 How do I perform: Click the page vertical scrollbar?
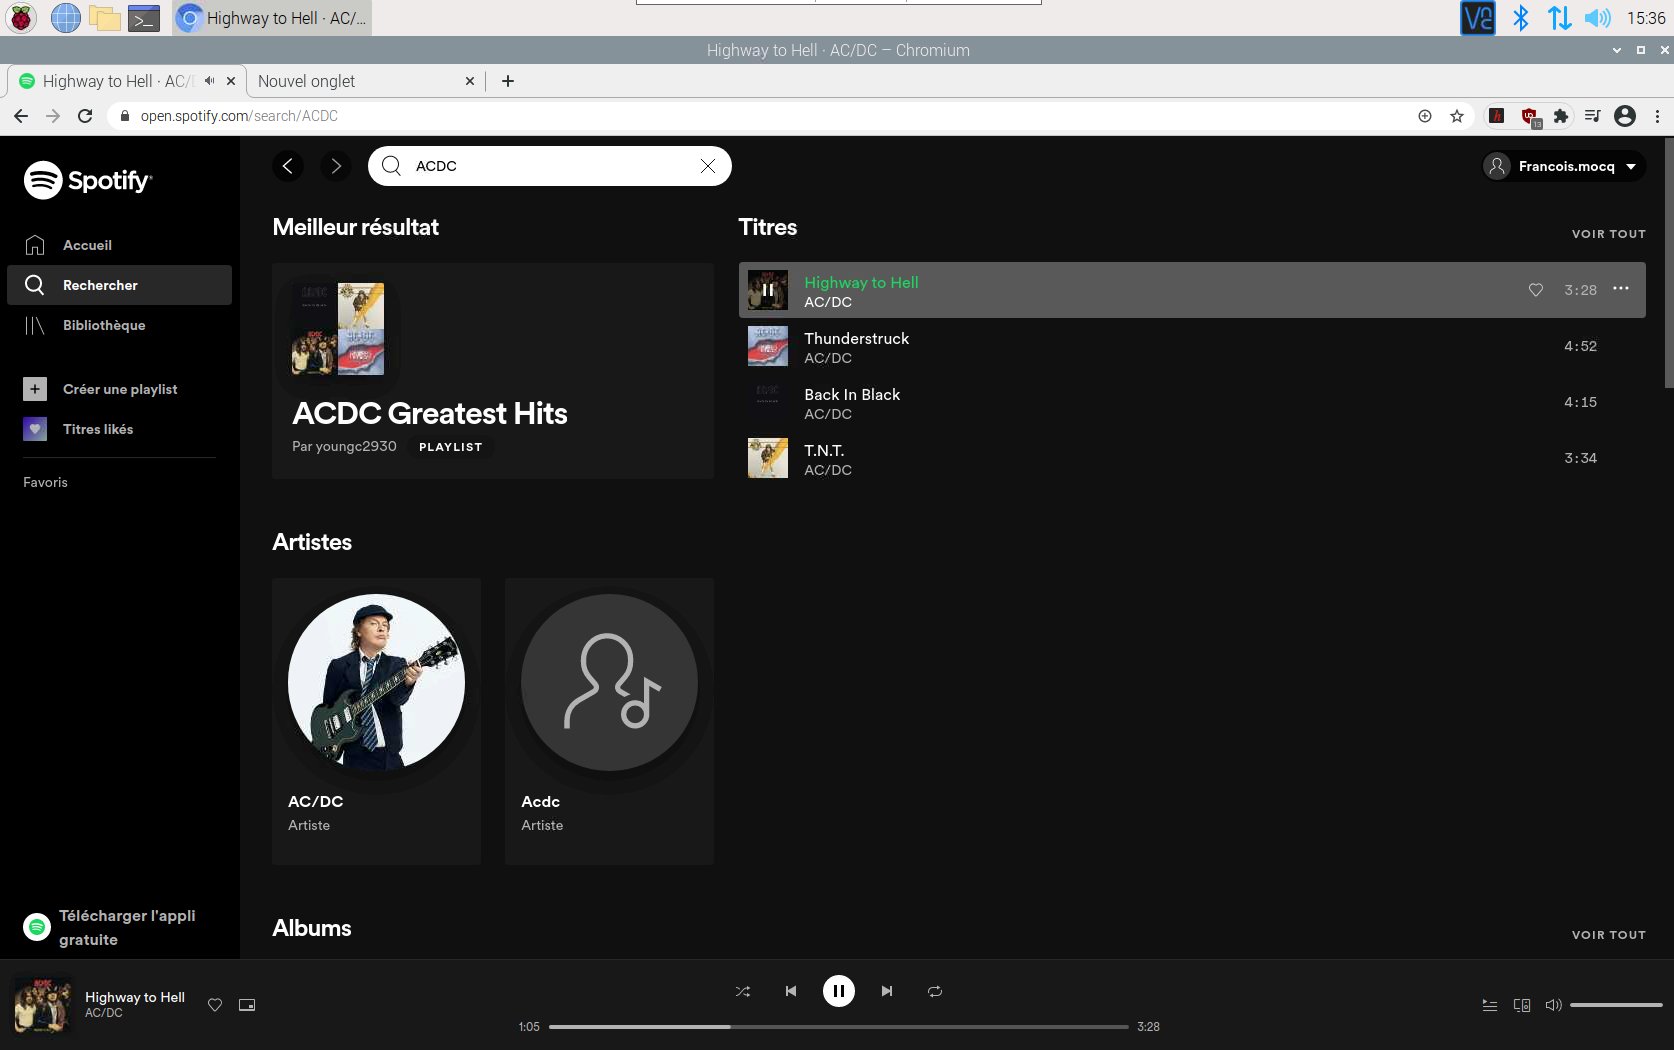click(1668, 263)
